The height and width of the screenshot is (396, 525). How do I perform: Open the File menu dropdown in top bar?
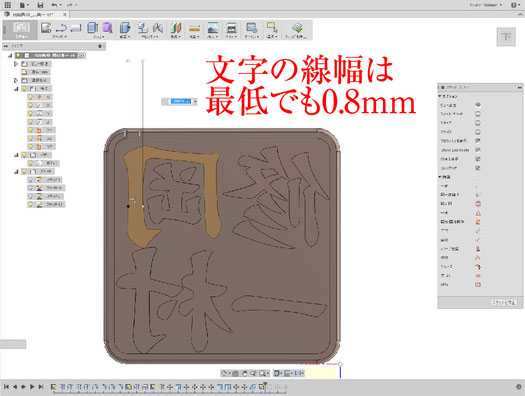pyautogui.click(x=24, y=5)
